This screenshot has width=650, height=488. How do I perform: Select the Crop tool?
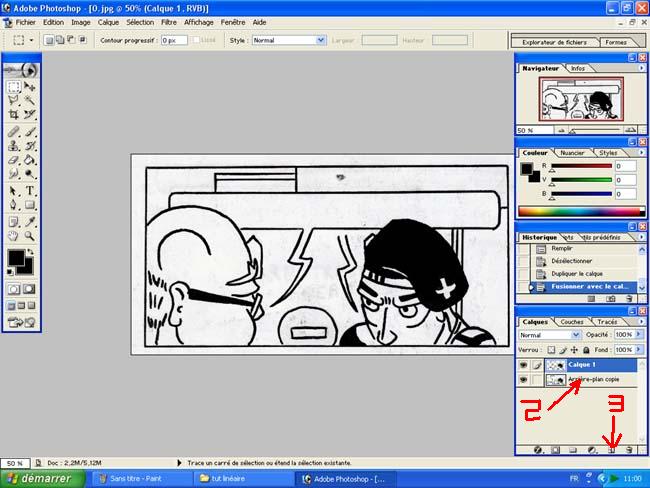coord(14,114)
